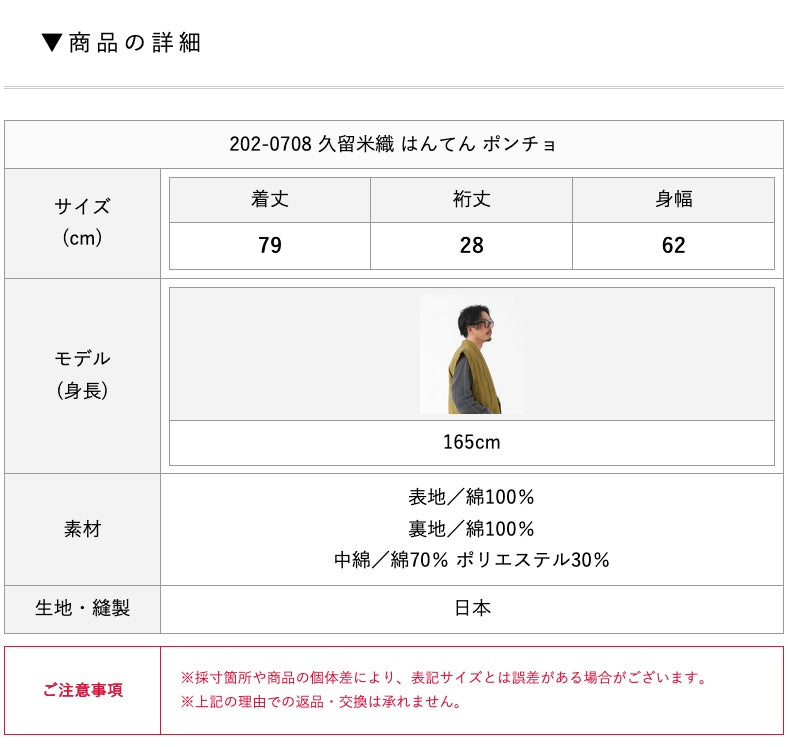Click the 生地・縫製 row label
The image size is (788, 747).
[x=82, y=608]
